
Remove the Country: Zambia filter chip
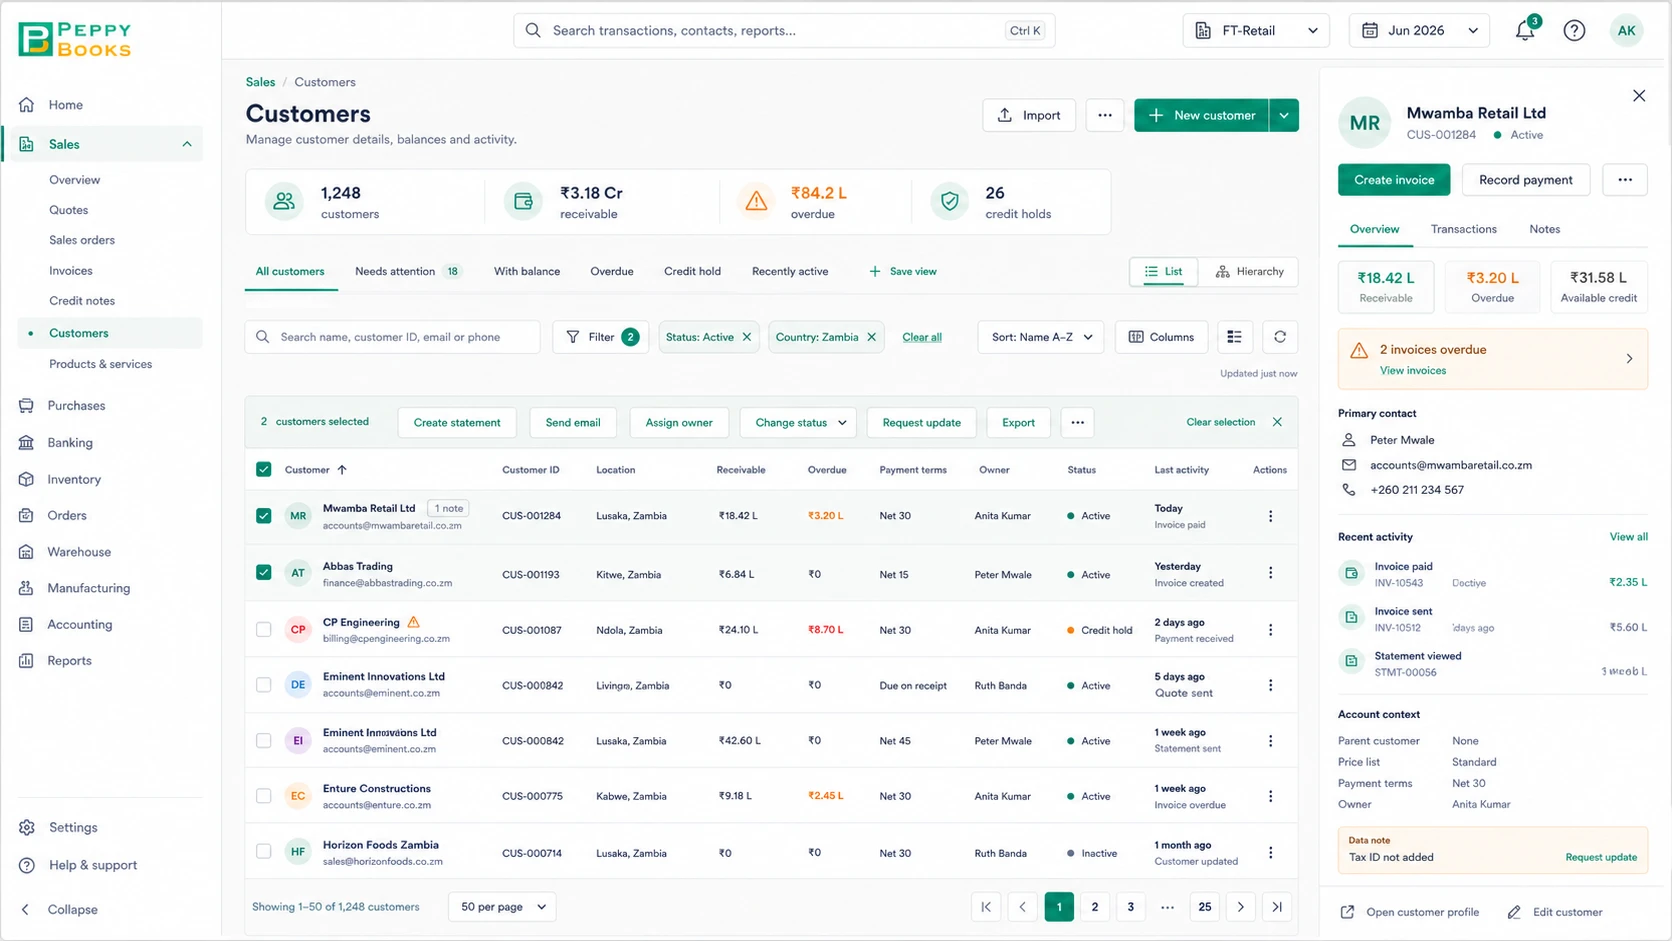tap(872, 337)
